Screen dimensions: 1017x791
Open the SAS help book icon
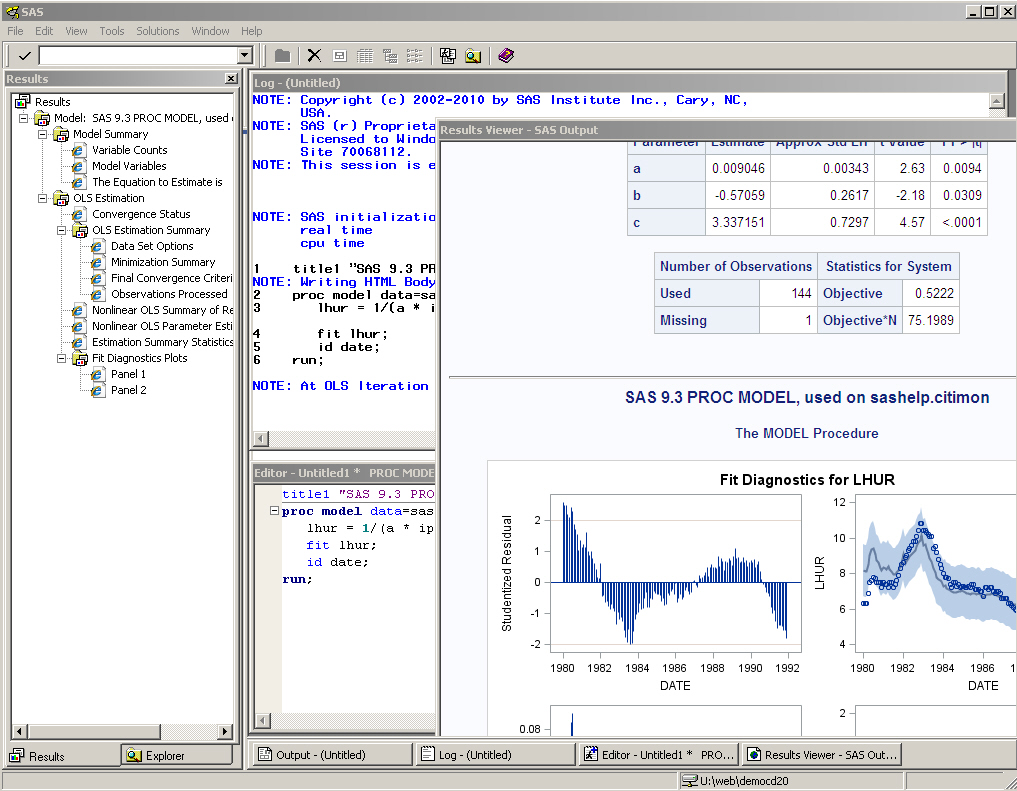(506, 56)
